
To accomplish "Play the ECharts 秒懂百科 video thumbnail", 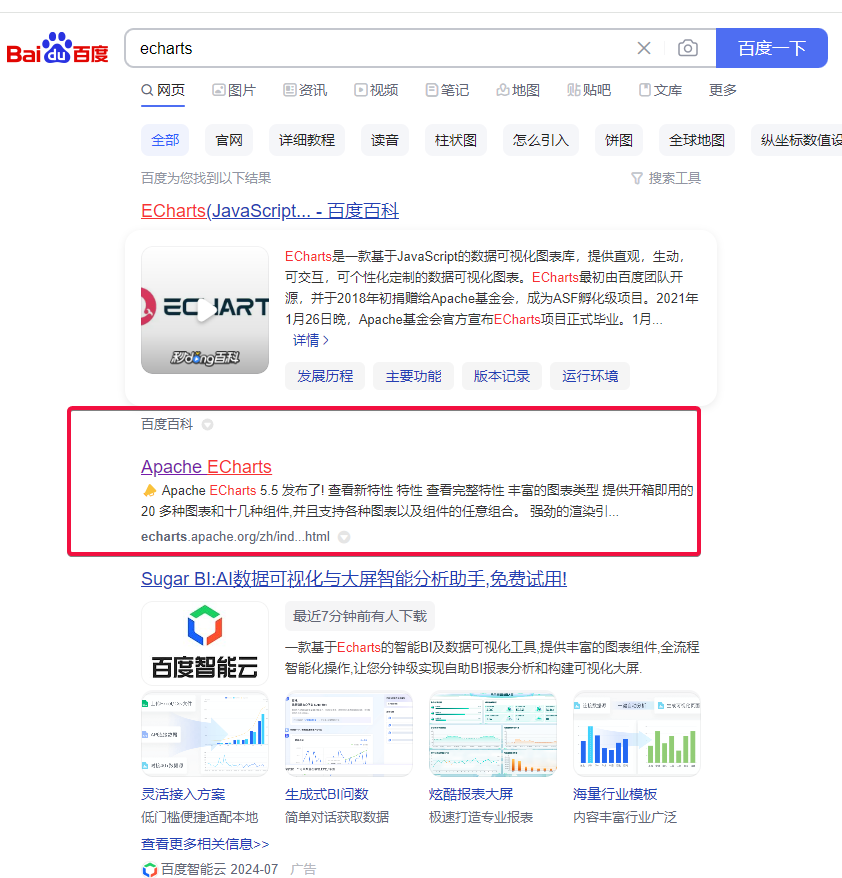I will click(205, 310).
